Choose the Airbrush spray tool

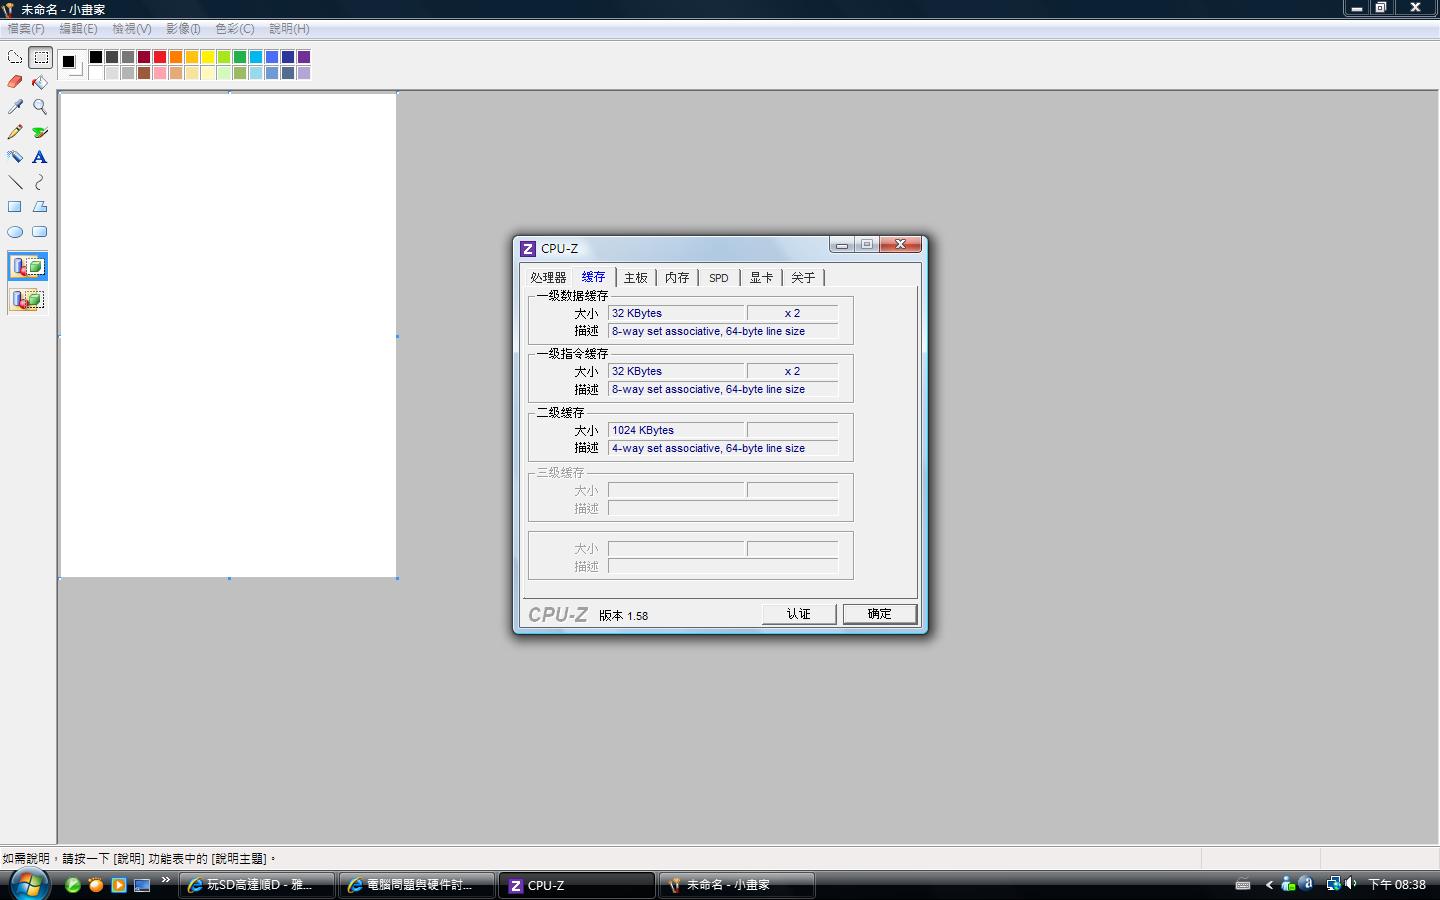15,157
